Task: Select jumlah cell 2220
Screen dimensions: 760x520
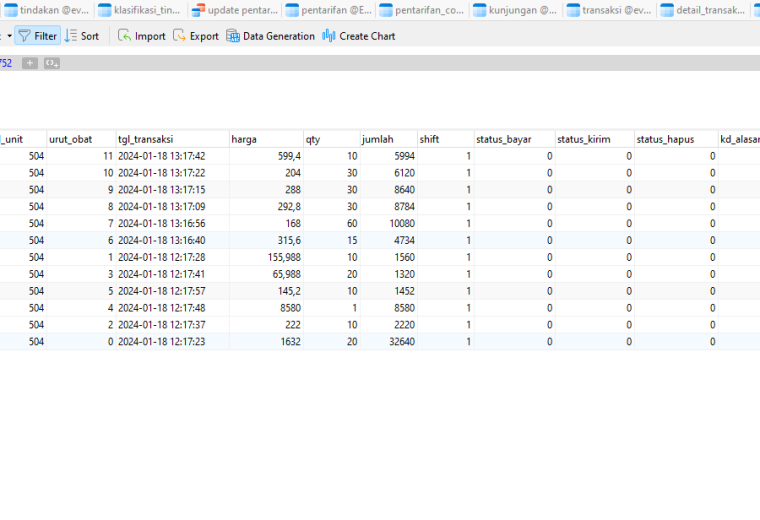Action: click(388, 325)
